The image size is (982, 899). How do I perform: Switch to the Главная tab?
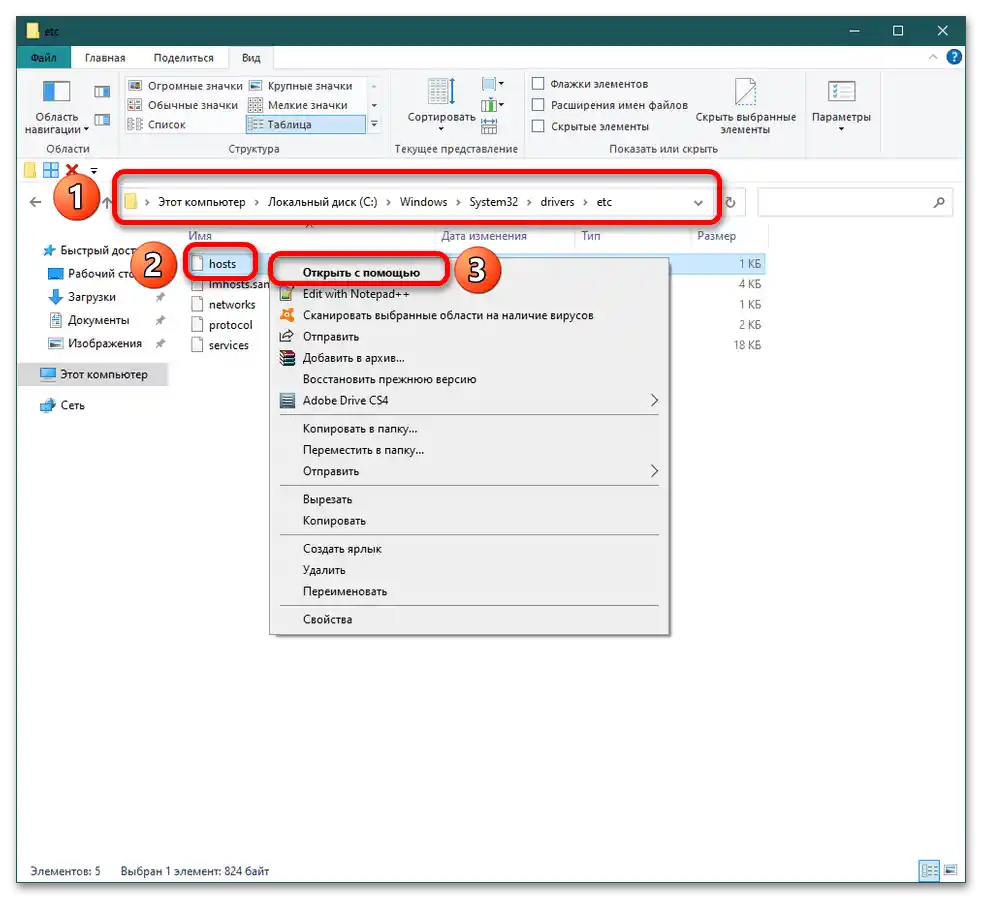(x=105, y=58)
